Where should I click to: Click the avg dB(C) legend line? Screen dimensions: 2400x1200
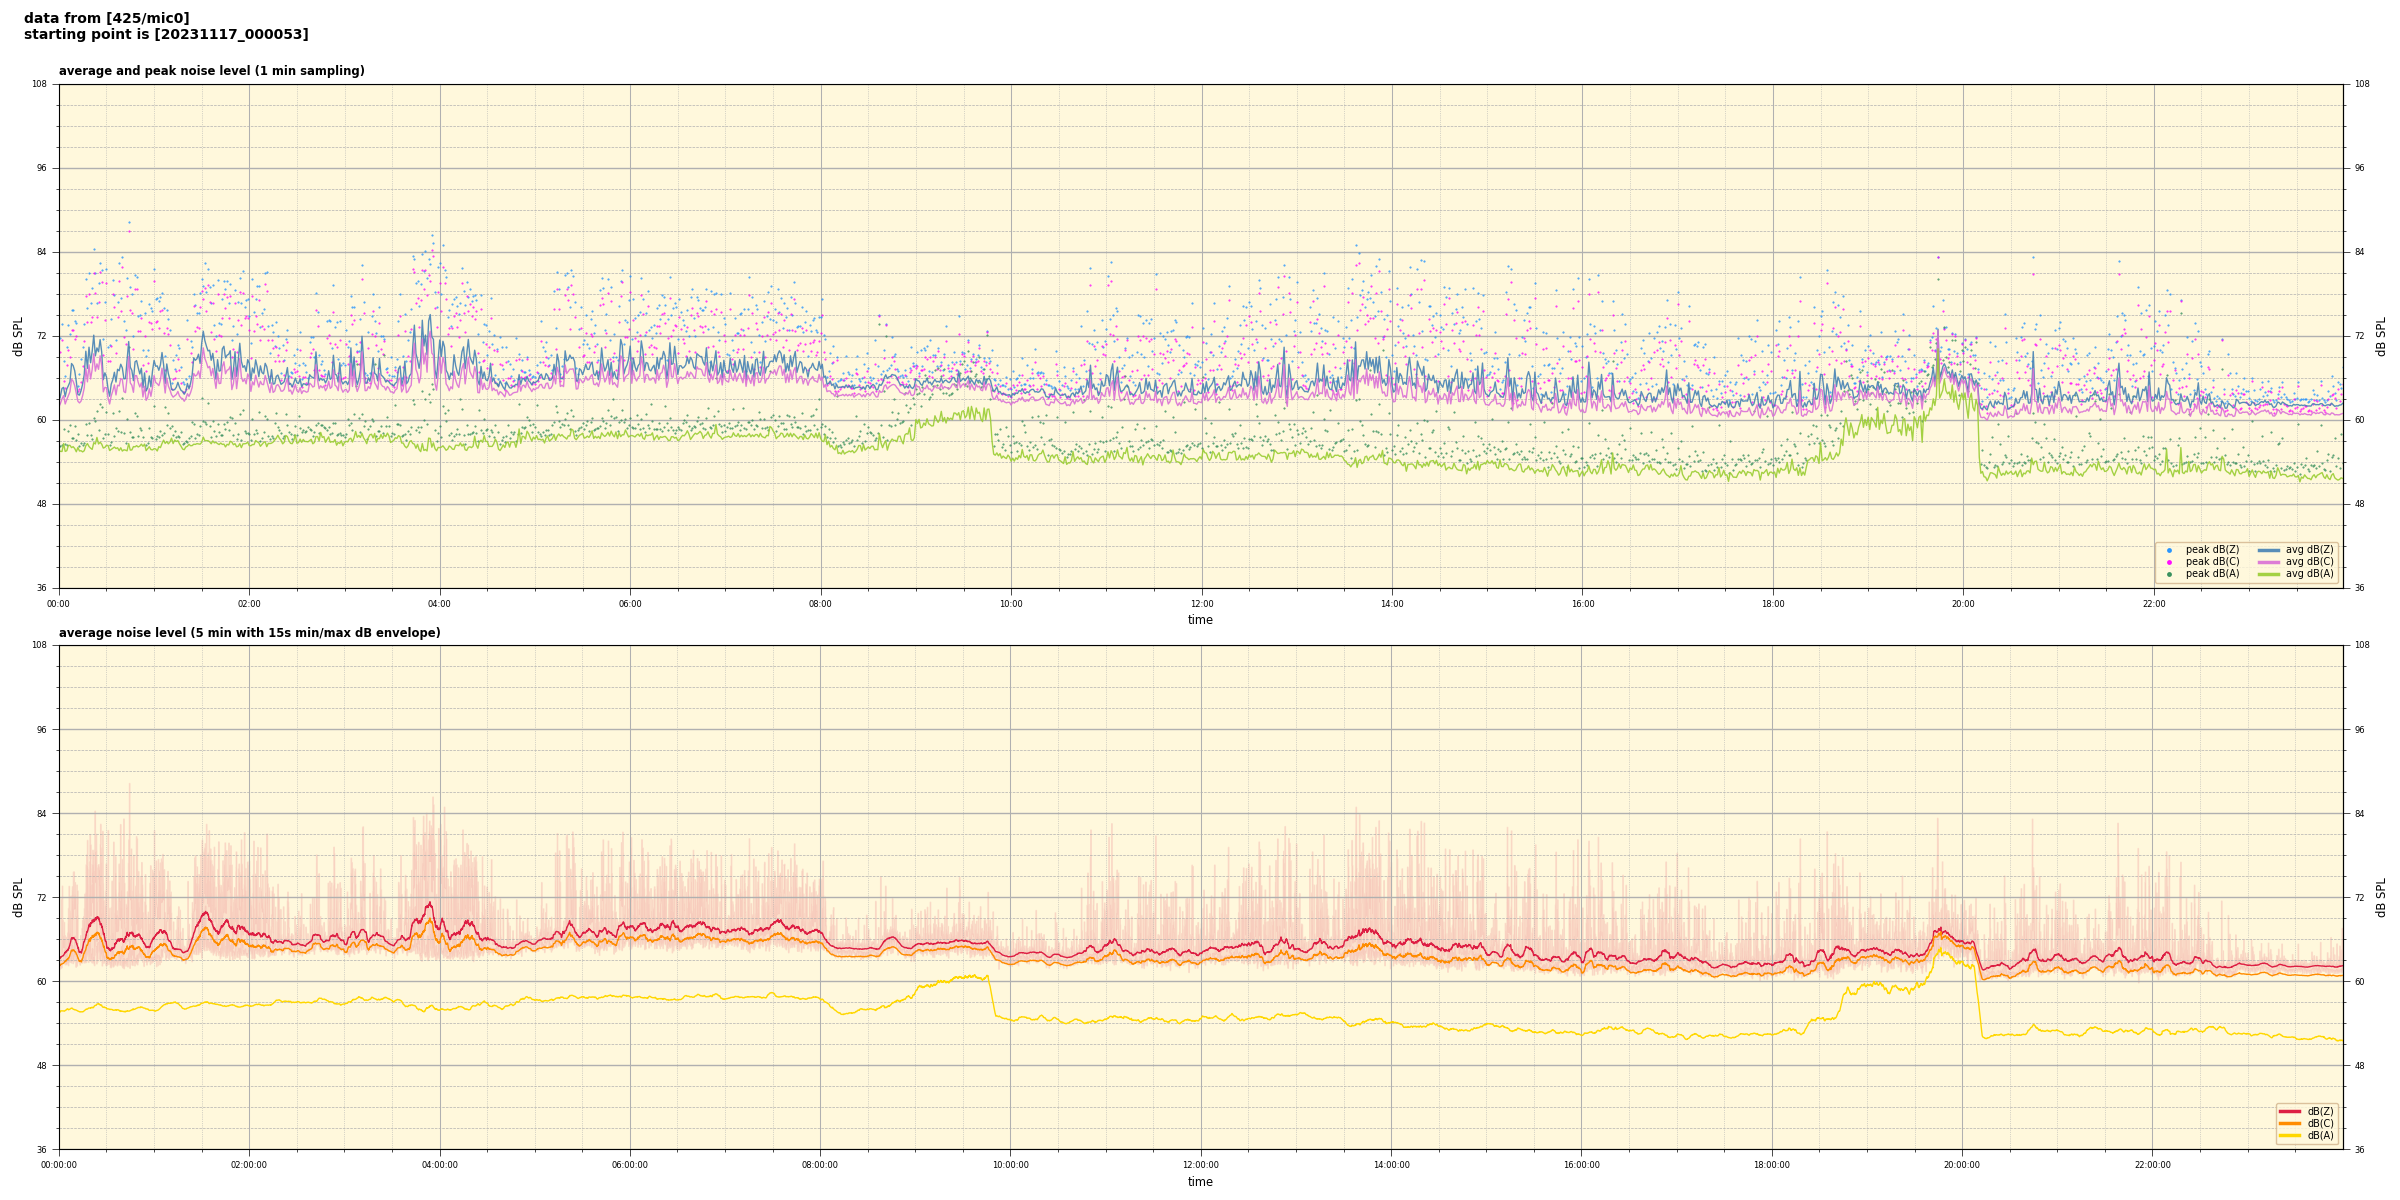pos(2269,562)
